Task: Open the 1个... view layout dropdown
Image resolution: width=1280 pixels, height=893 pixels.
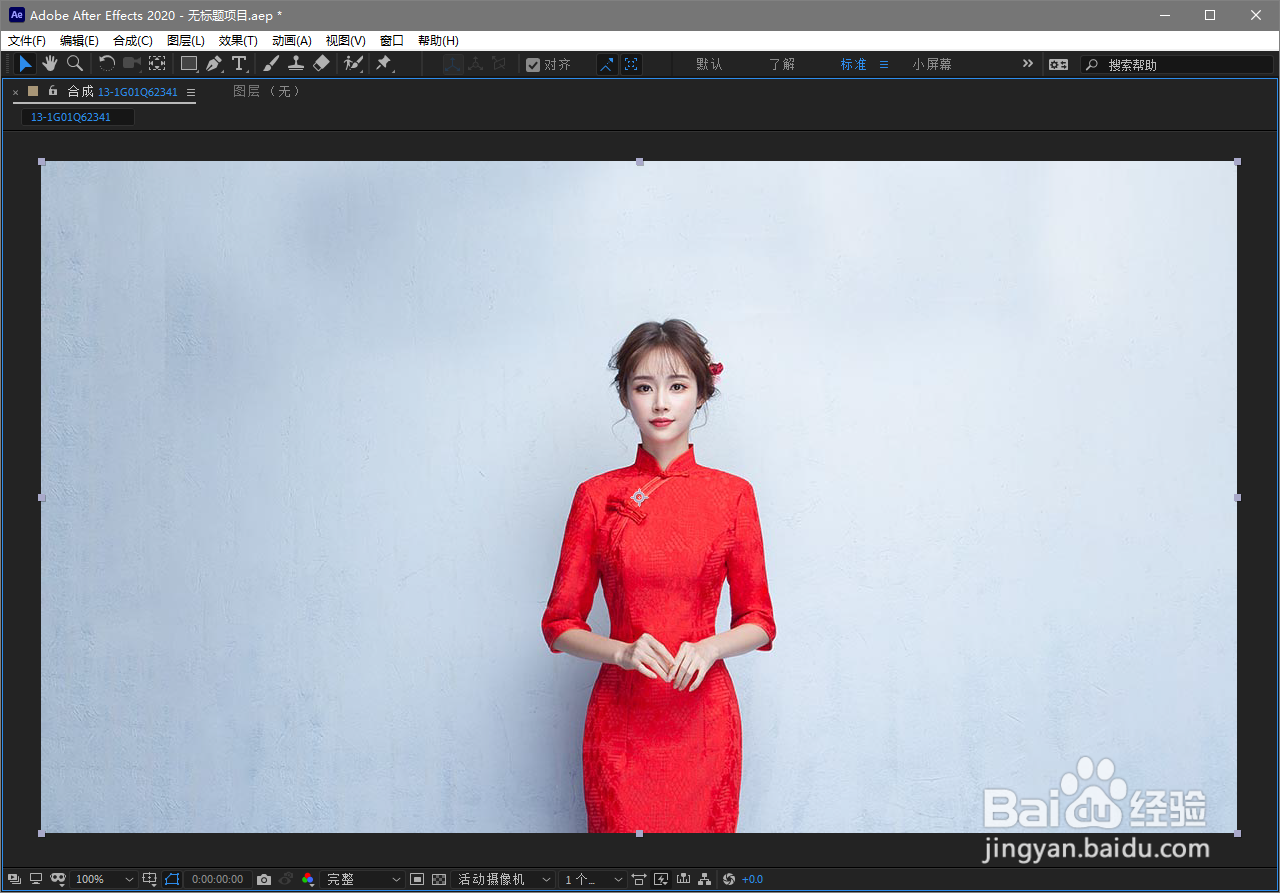Action: [x=592, y=879]
